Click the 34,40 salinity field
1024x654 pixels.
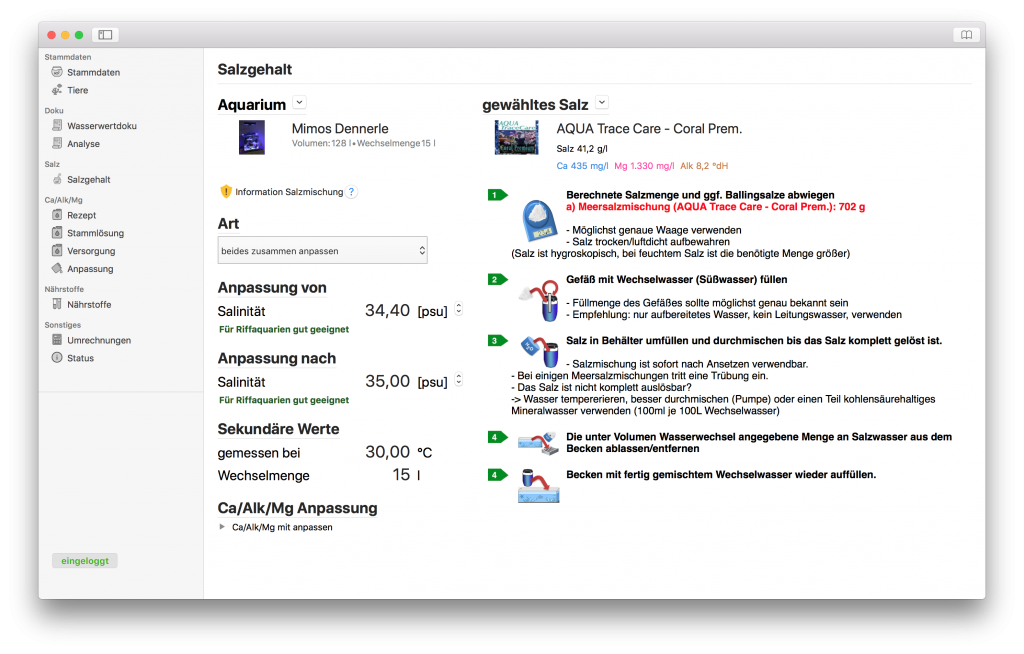(x=387, y=310)
